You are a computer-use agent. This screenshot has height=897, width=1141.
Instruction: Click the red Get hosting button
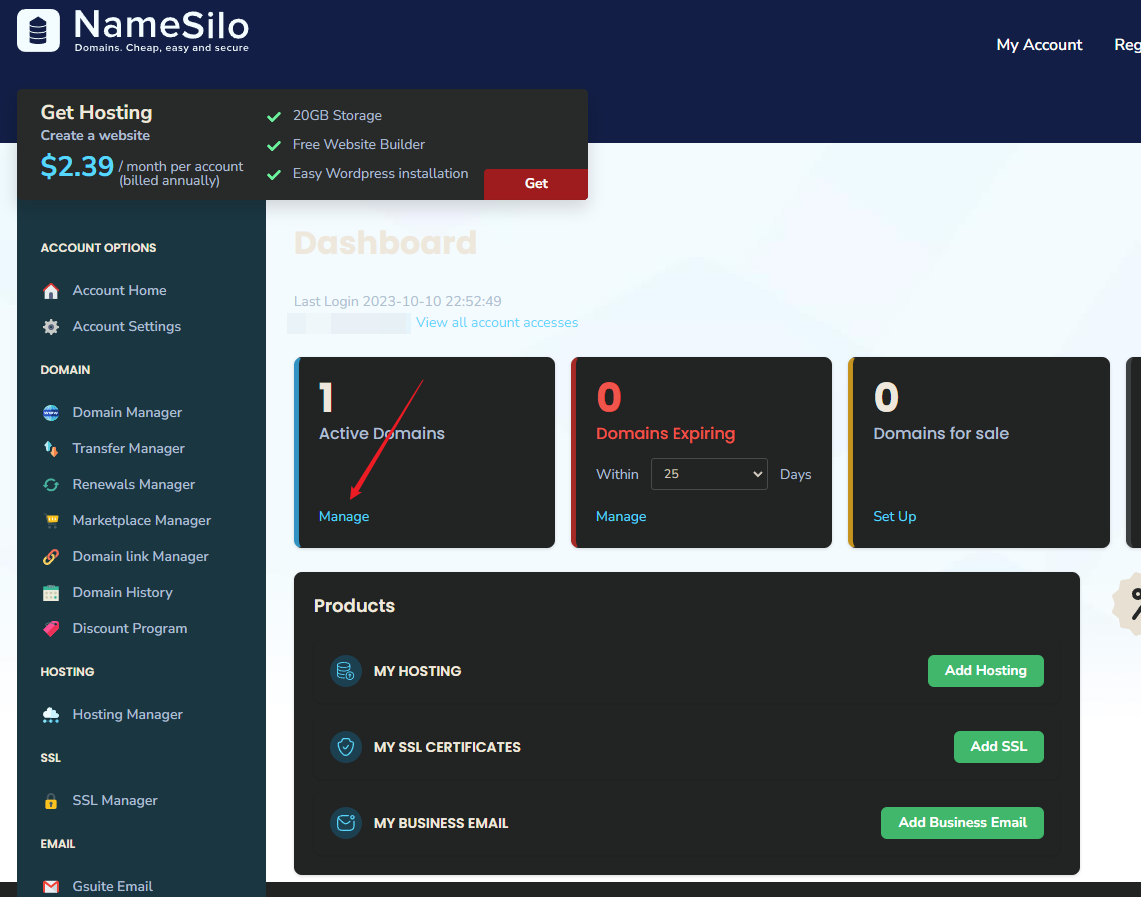click(536, 183)
